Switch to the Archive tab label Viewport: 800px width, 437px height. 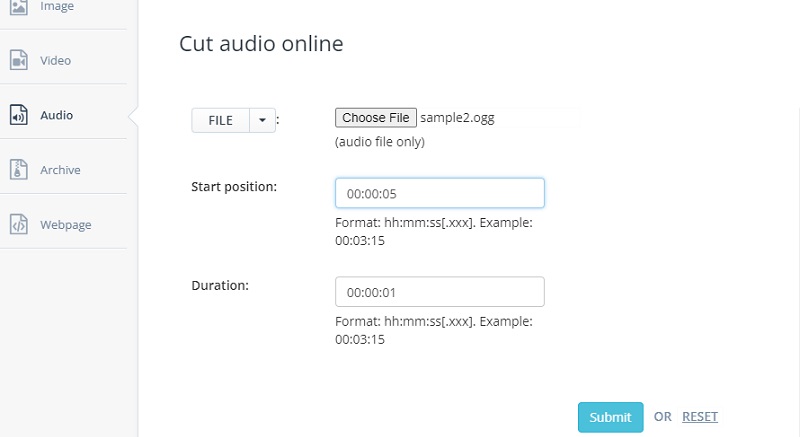coord(60,170)
